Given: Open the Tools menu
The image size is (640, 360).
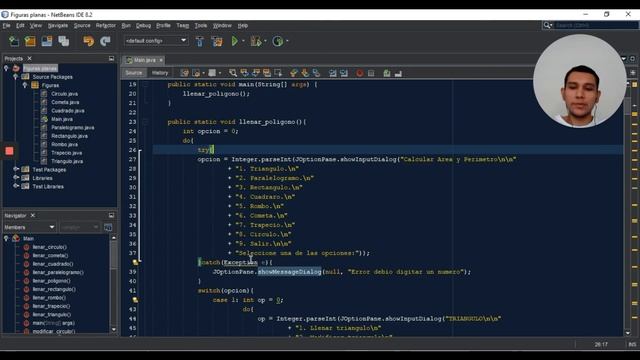Looking at the screenshot, I should click(201, 25).
